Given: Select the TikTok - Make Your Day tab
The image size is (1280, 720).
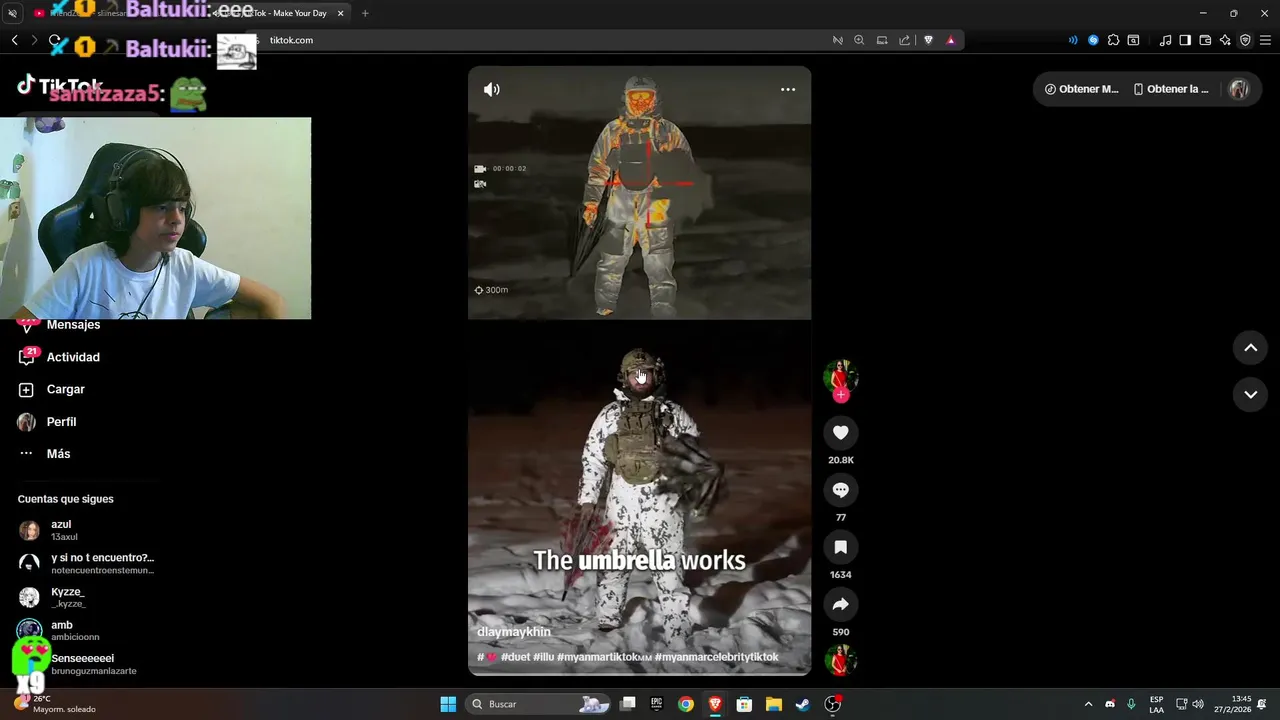Looking at the screenshot, I should tap(280, 13).
